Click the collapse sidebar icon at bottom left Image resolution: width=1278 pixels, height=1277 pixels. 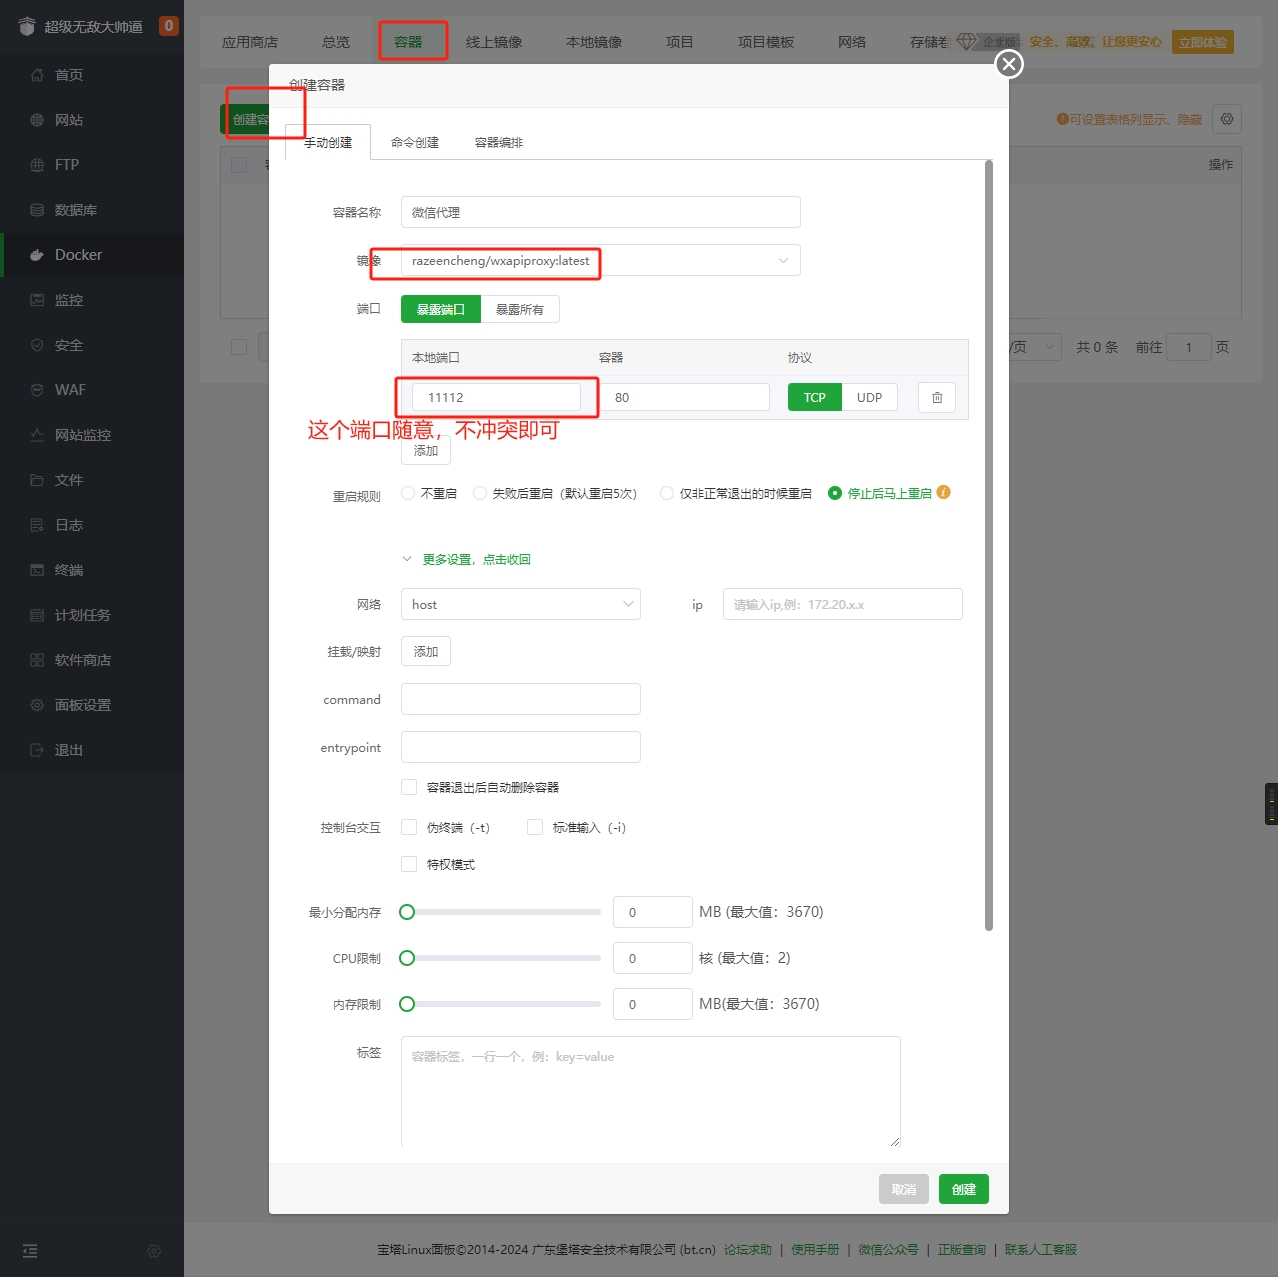pos(30,1251)
